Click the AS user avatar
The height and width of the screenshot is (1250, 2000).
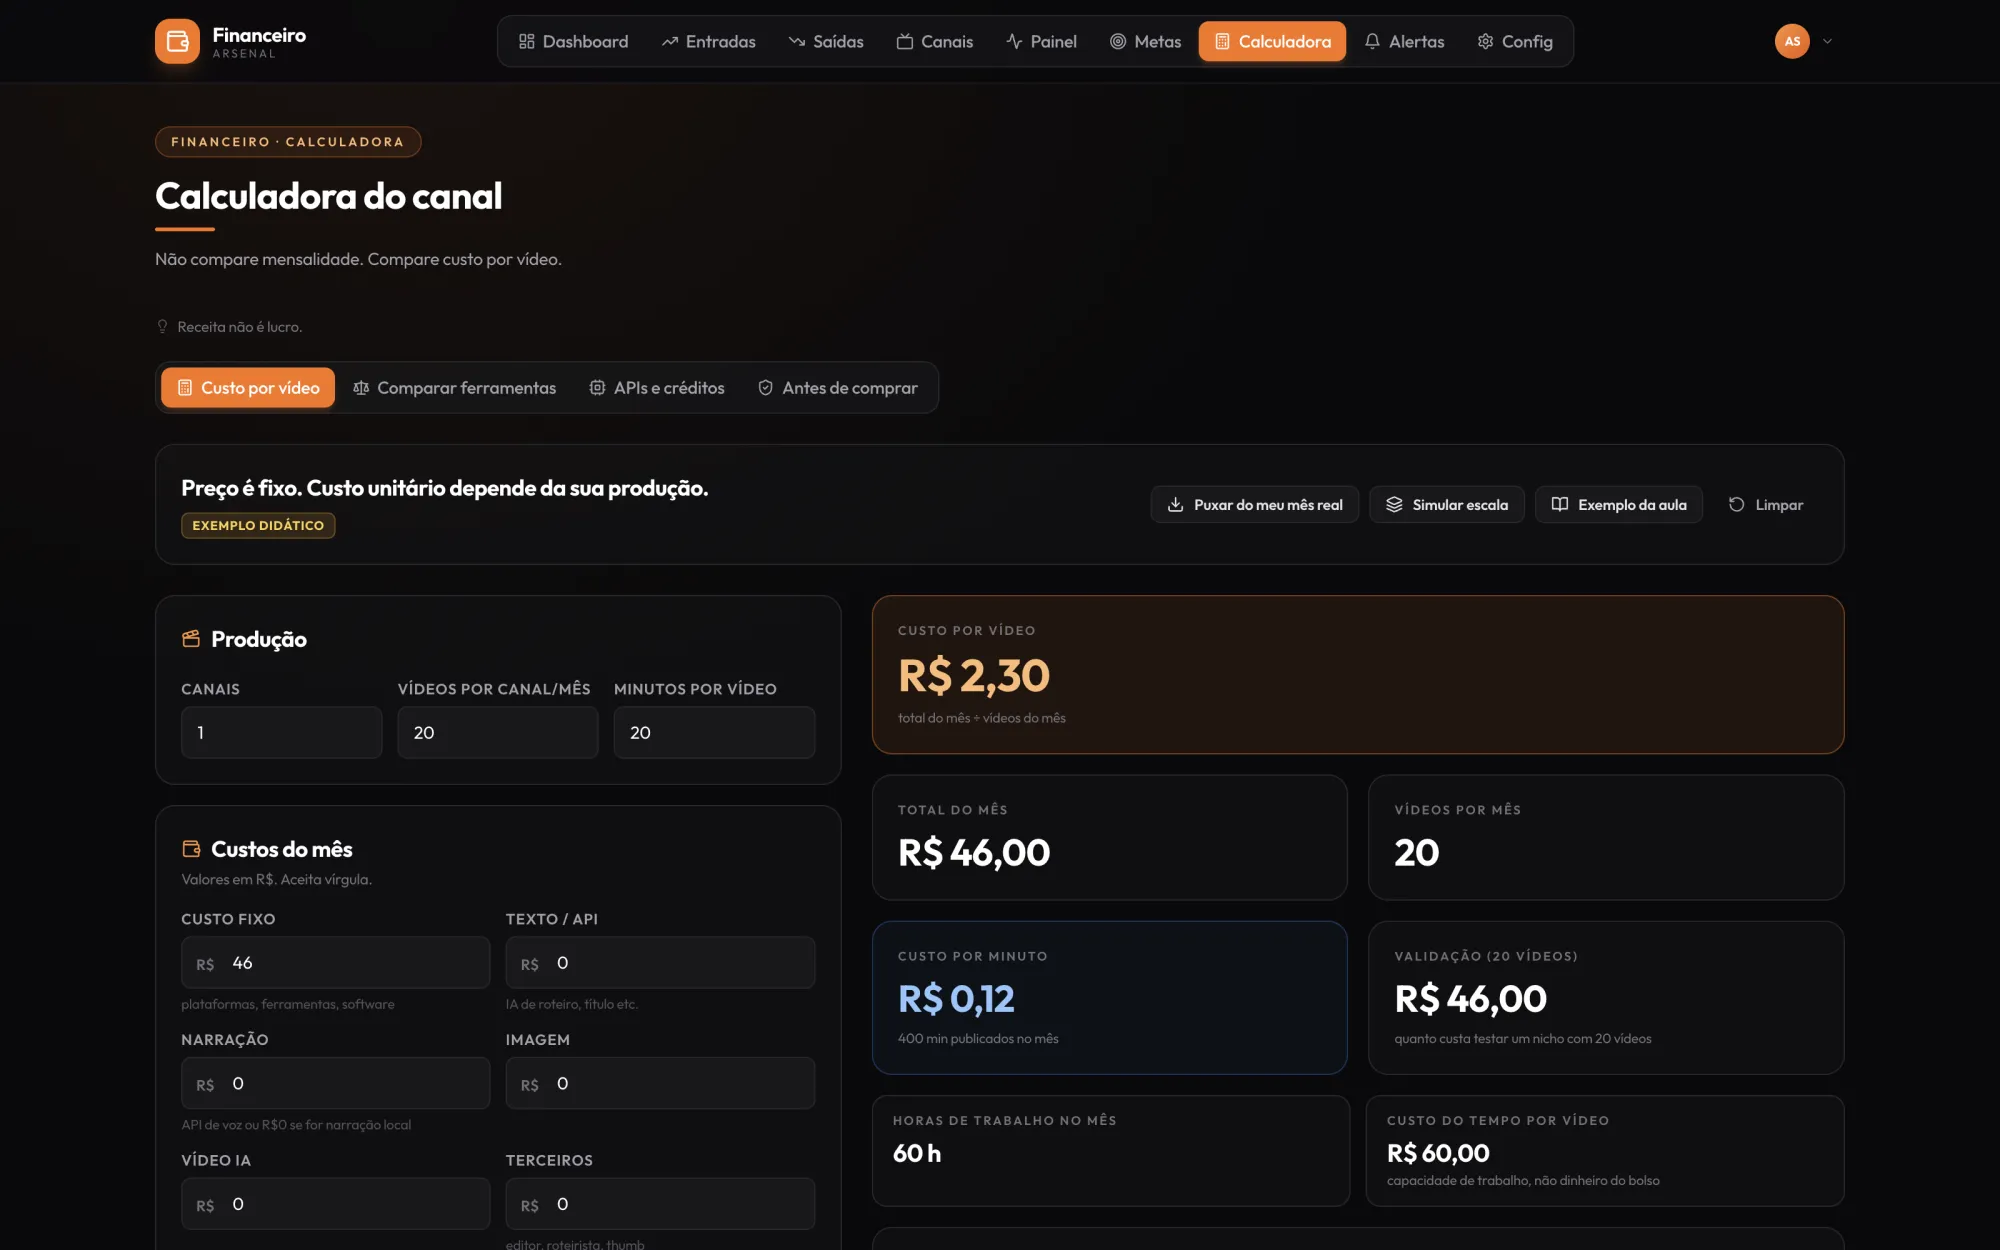[1792, 41]
